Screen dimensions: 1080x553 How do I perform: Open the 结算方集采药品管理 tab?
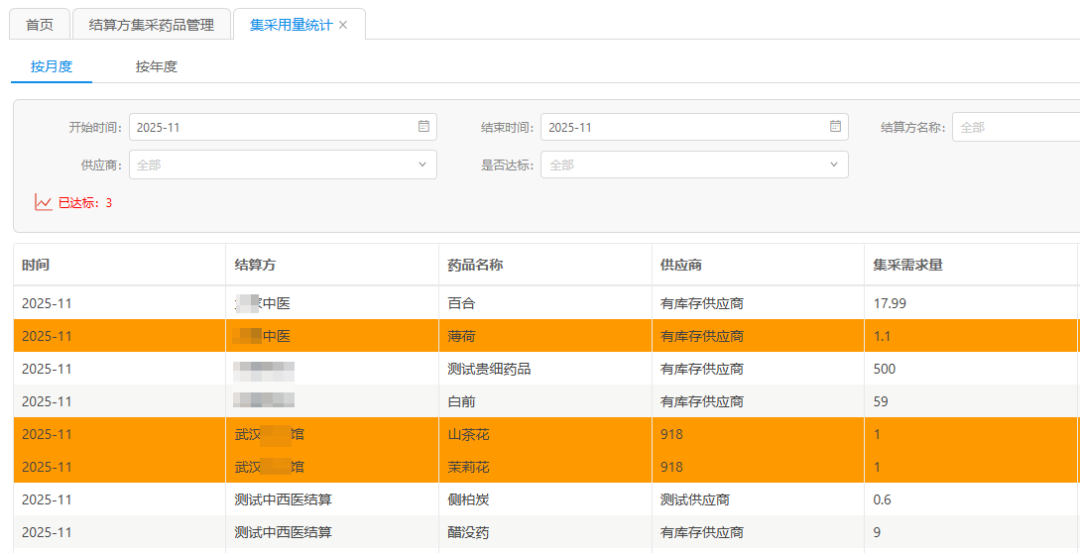click(151, 25)
